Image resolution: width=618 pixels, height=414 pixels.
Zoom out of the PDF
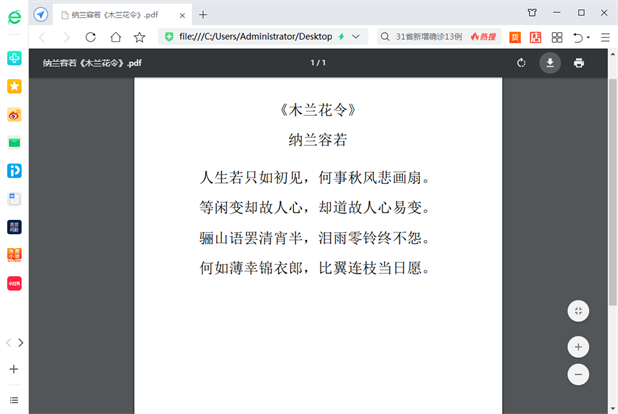[578, 375]
